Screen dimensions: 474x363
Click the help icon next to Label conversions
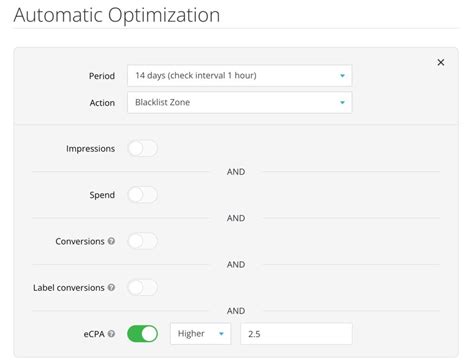[112, 287]
